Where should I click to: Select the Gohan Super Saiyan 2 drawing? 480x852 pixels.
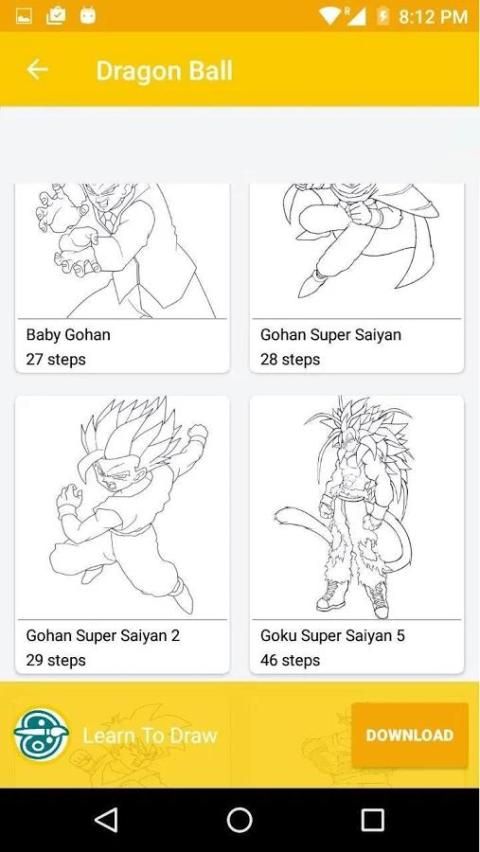122,535
